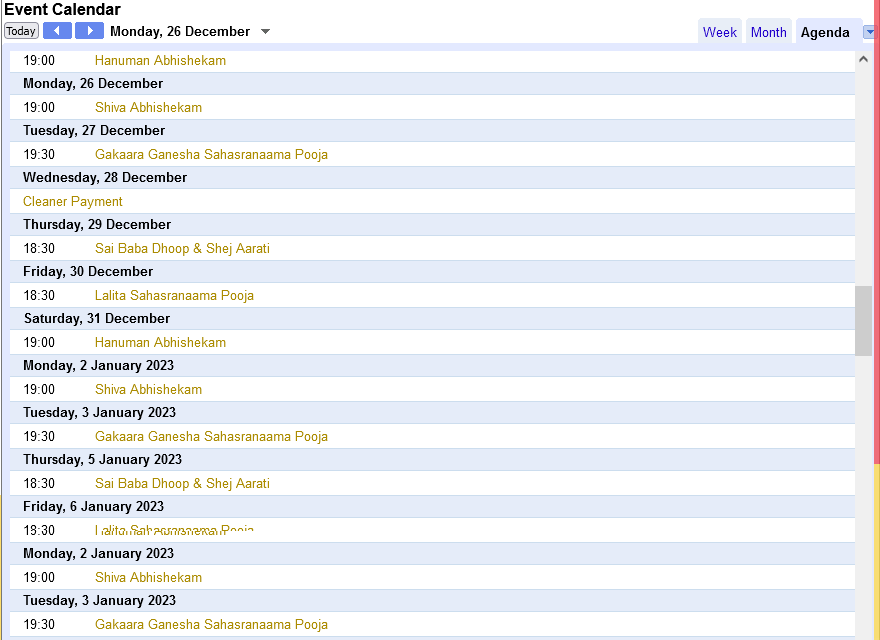Click the scrollbar up arrow
Viewport: 880px width, 640px height.
(863, 59)
